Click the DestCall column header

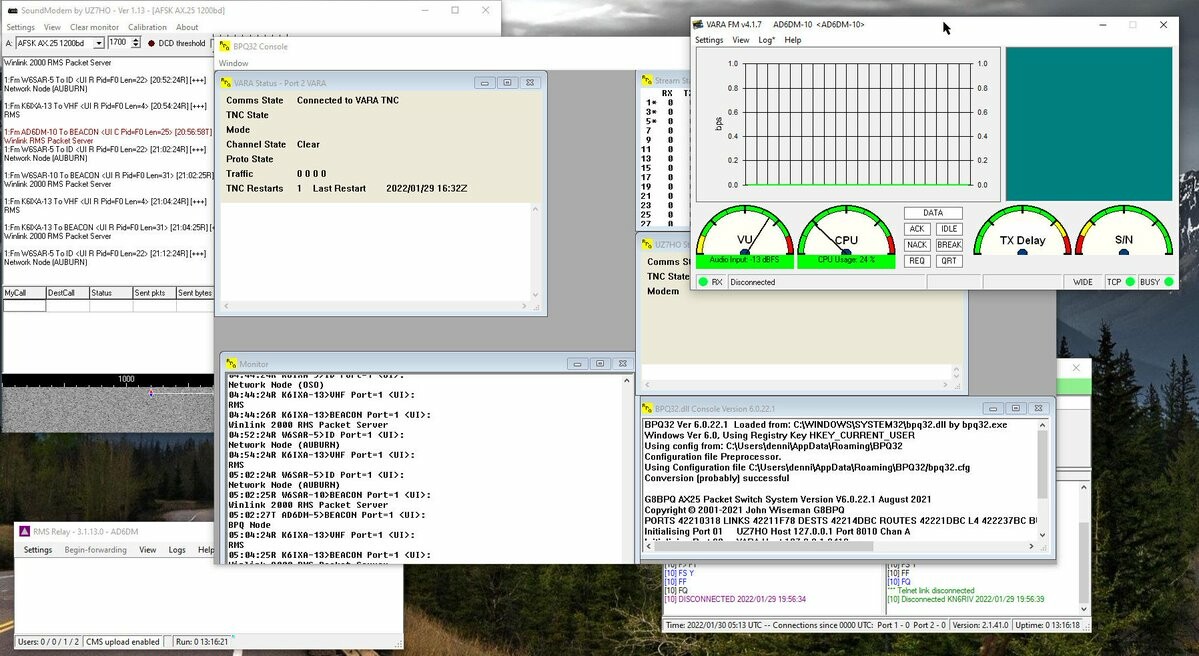[67, 293]
